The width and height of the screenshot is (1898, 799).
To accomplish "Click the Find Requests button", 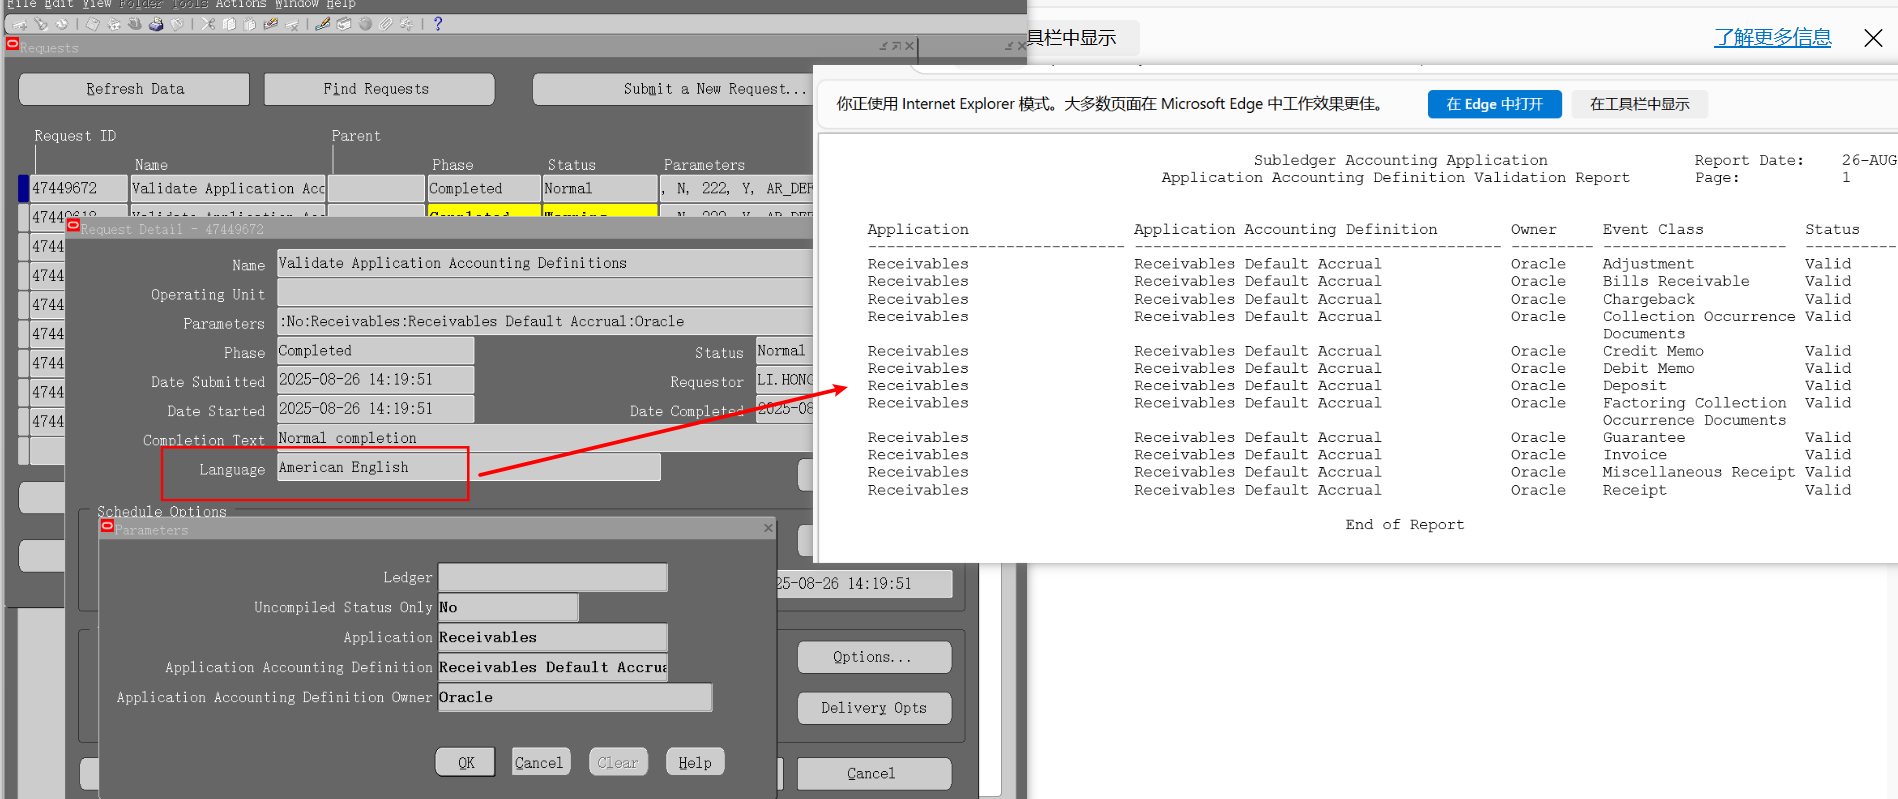I will coord(379,89).
